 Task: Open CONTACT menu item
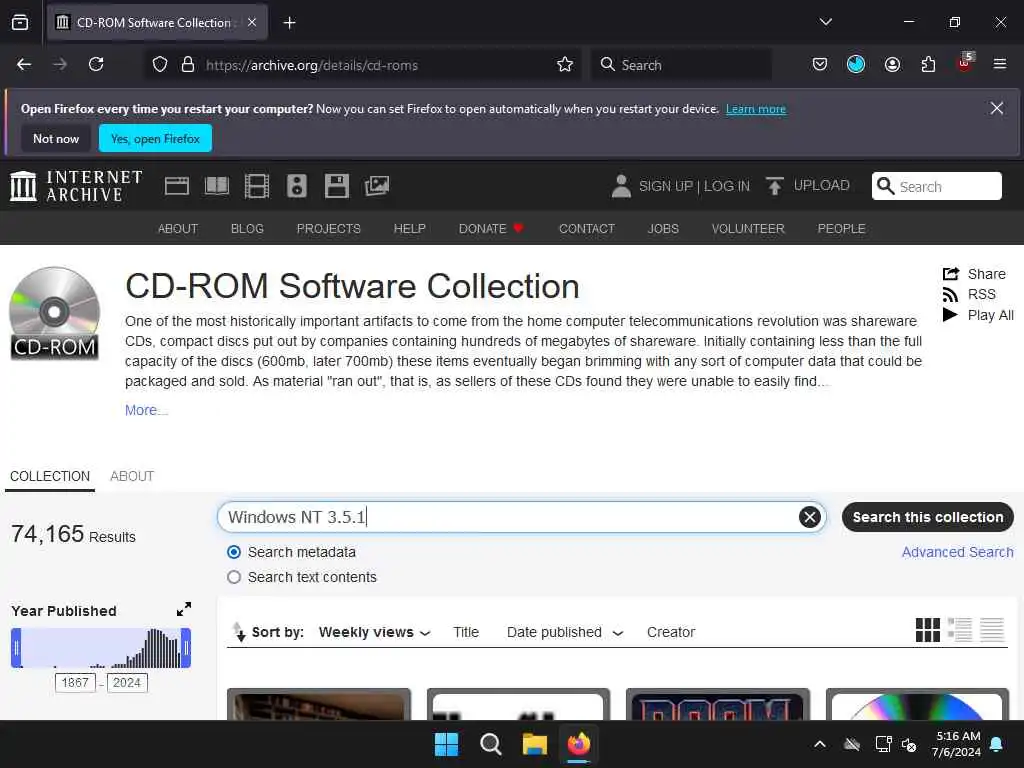[586, 229]
